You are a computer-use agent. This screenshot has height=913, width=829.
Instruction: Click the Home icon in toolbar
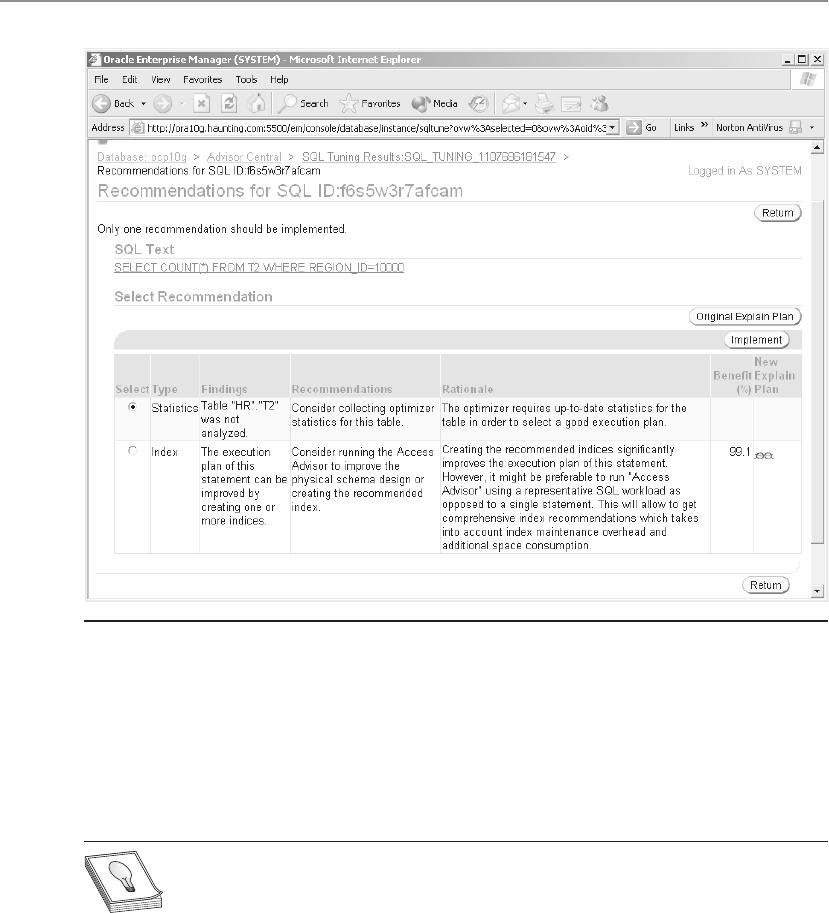click(256, 104)
